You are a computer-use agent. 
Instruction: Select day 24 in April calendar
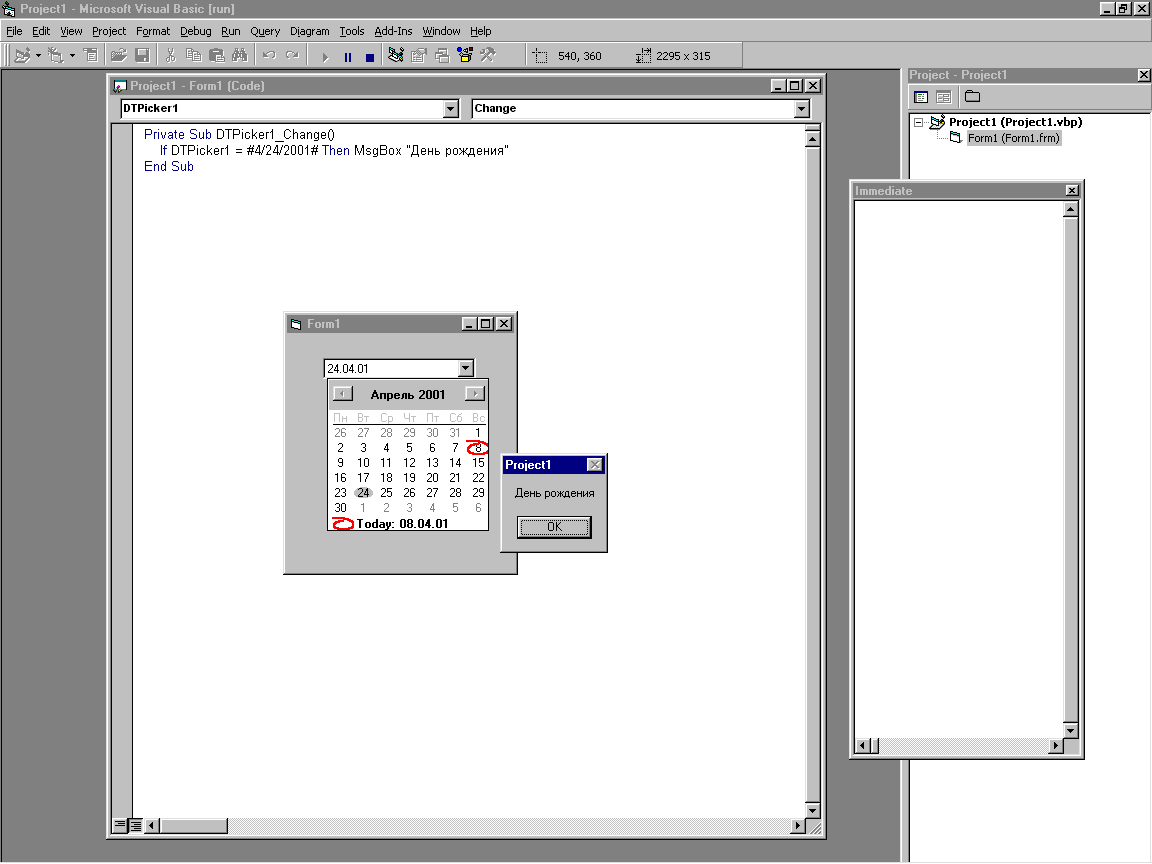pyautogui.click(x=363, y=493)
